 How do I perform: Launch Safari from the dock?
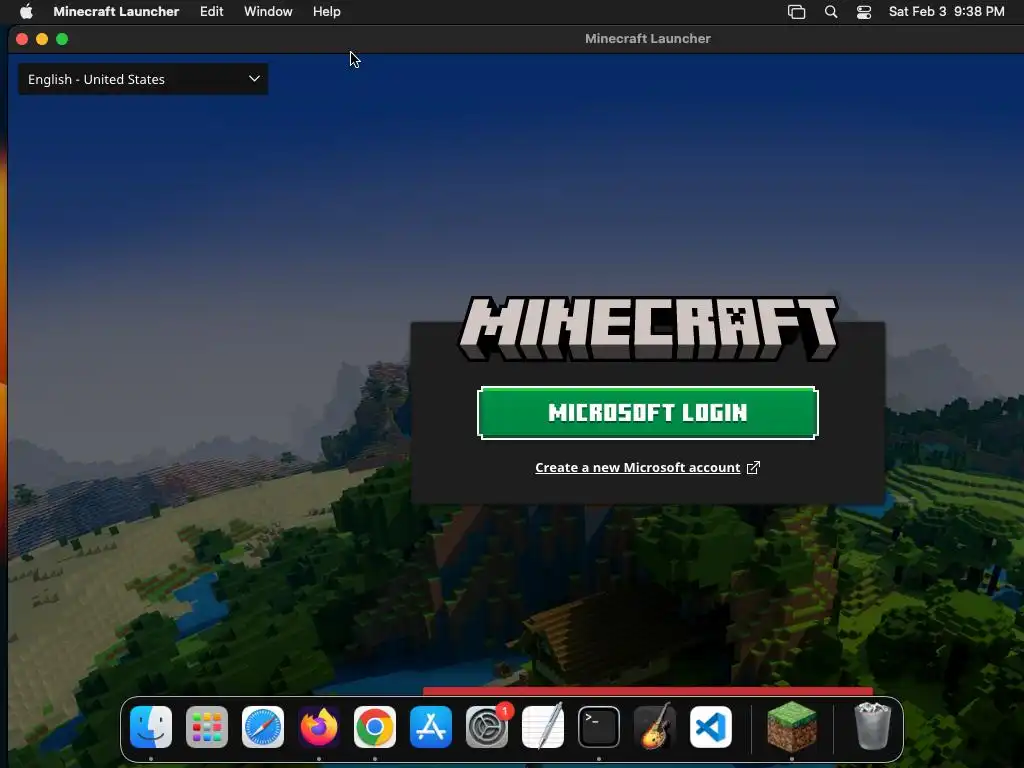[263, 727]
